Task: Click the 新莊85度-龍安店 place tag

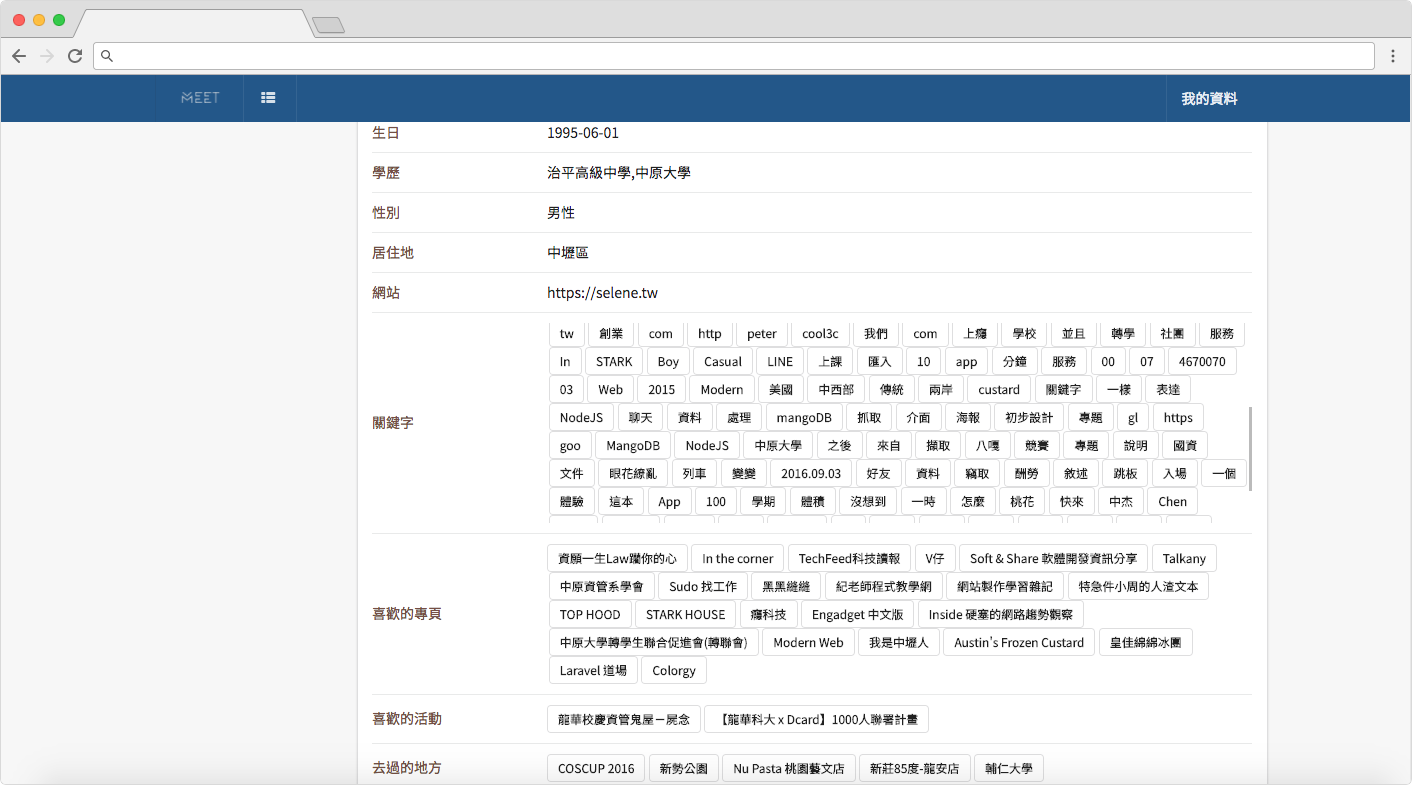Action: (x=914, y=769)
